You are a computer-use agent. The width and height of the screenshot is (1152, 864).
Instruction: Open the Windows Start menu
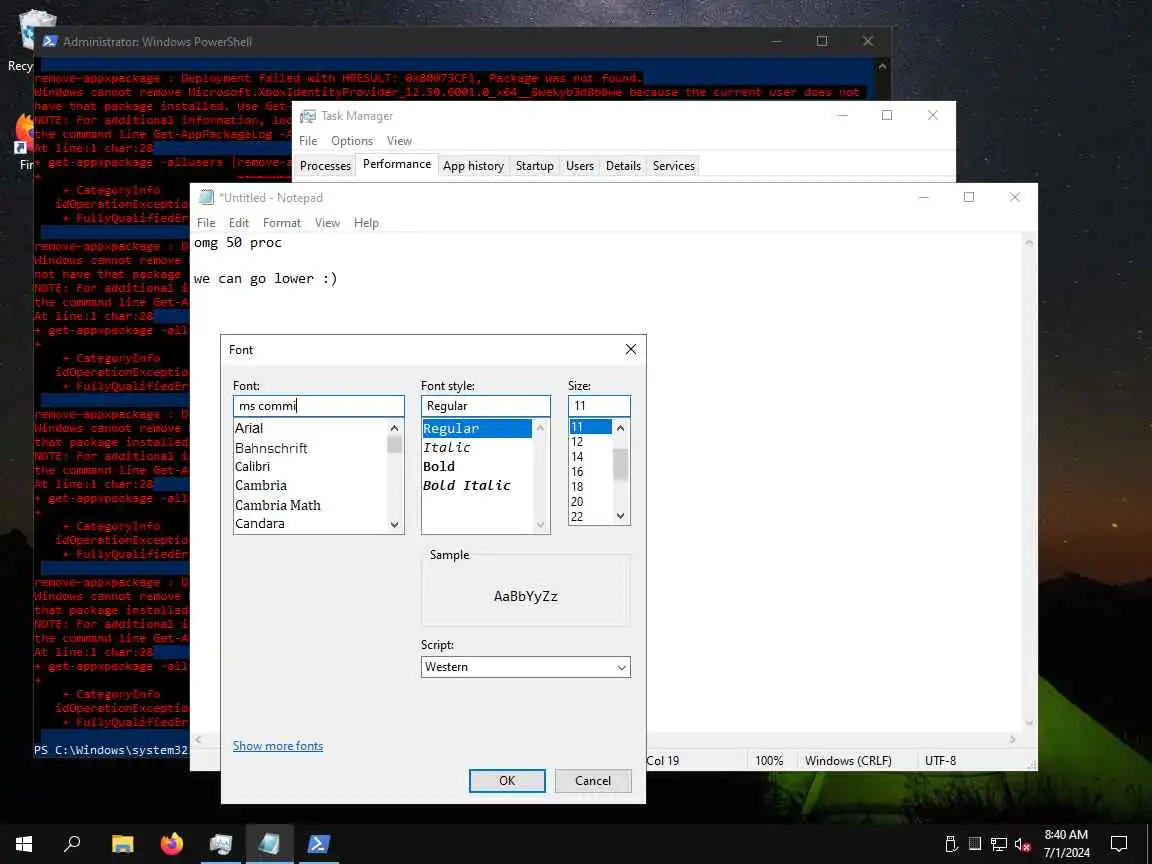(24, 843)
